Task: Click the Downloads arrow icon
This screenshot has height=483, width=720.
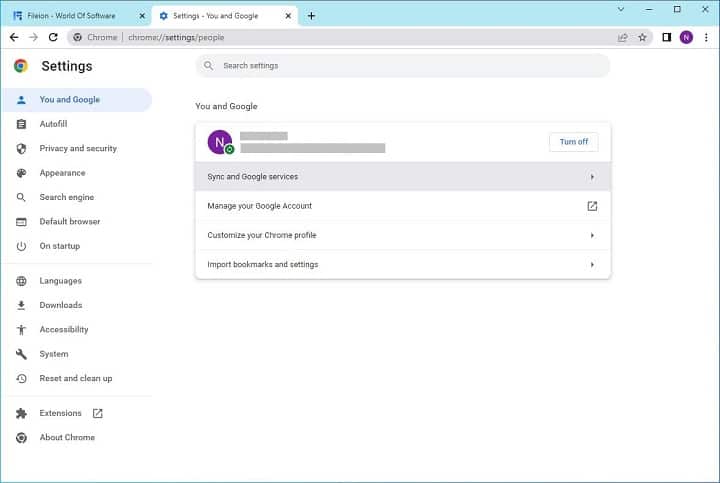Action: 21,305
